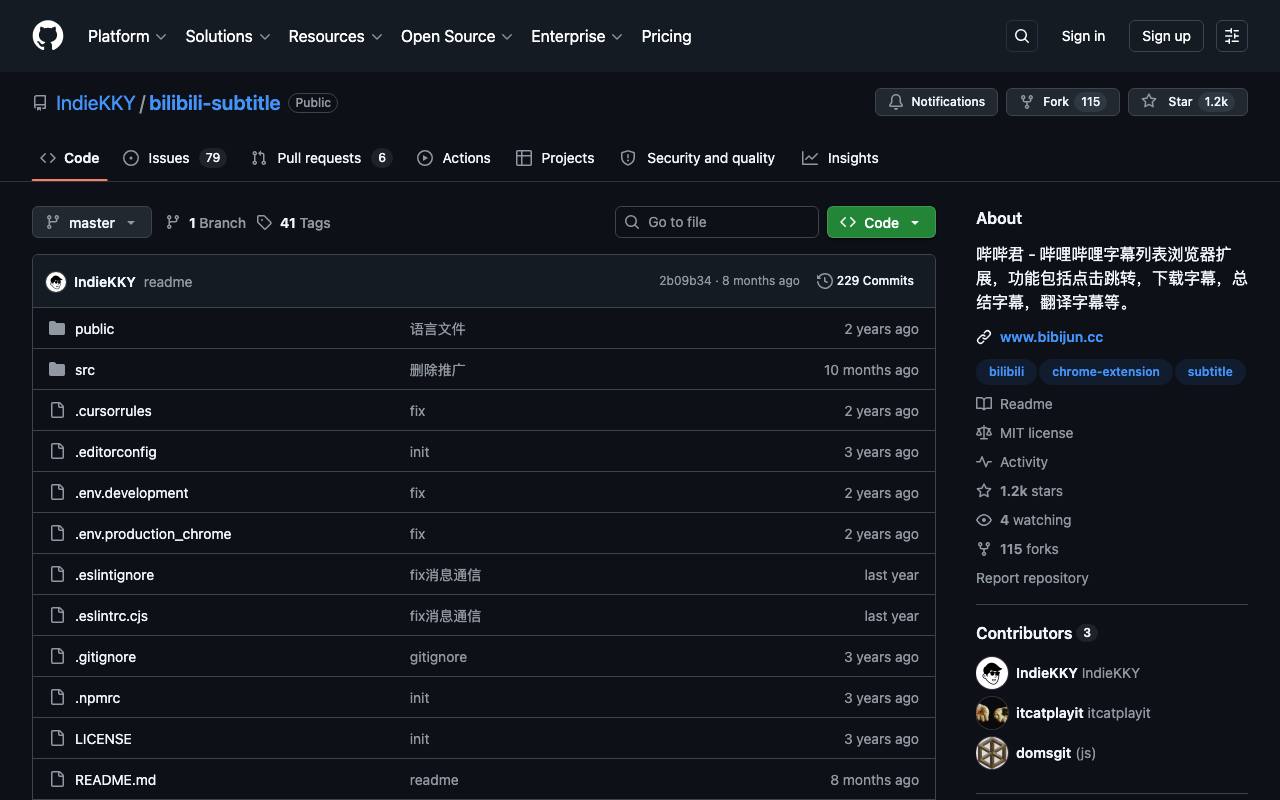The height and width of the screenshot is (800, 1280).
Task: Click the eye icon beside 4 watching
Action: (x=984, y=520)
